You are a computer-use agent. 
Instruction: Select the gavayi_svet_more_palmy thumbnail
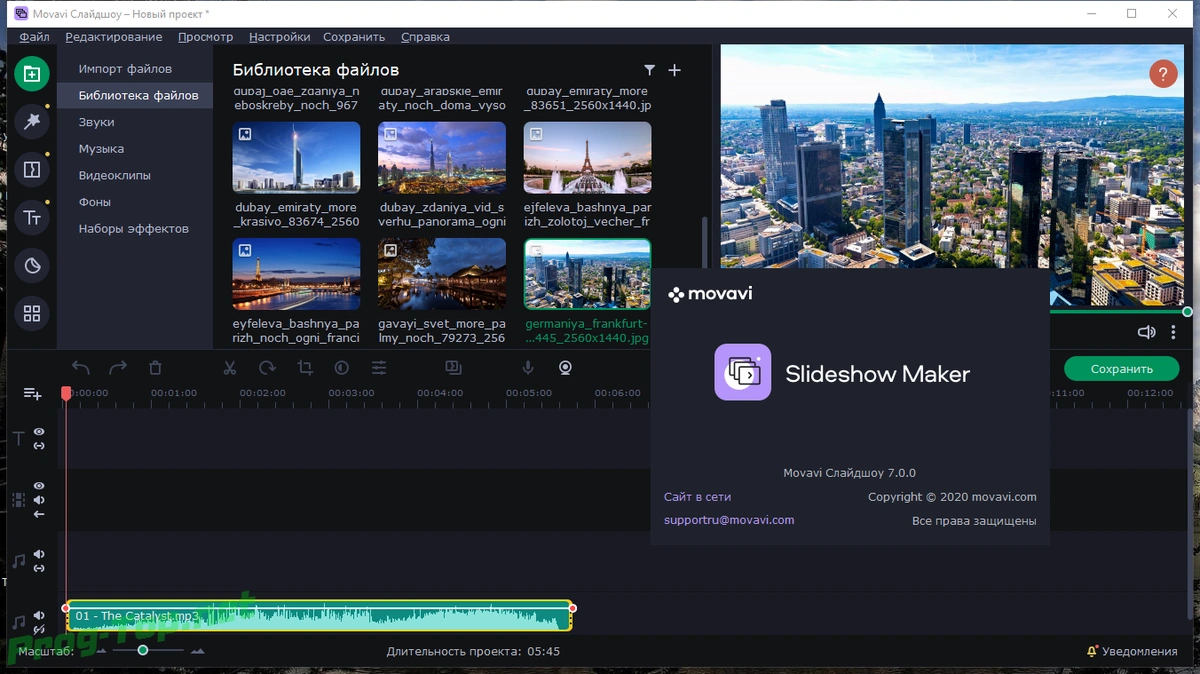(442, 274)
